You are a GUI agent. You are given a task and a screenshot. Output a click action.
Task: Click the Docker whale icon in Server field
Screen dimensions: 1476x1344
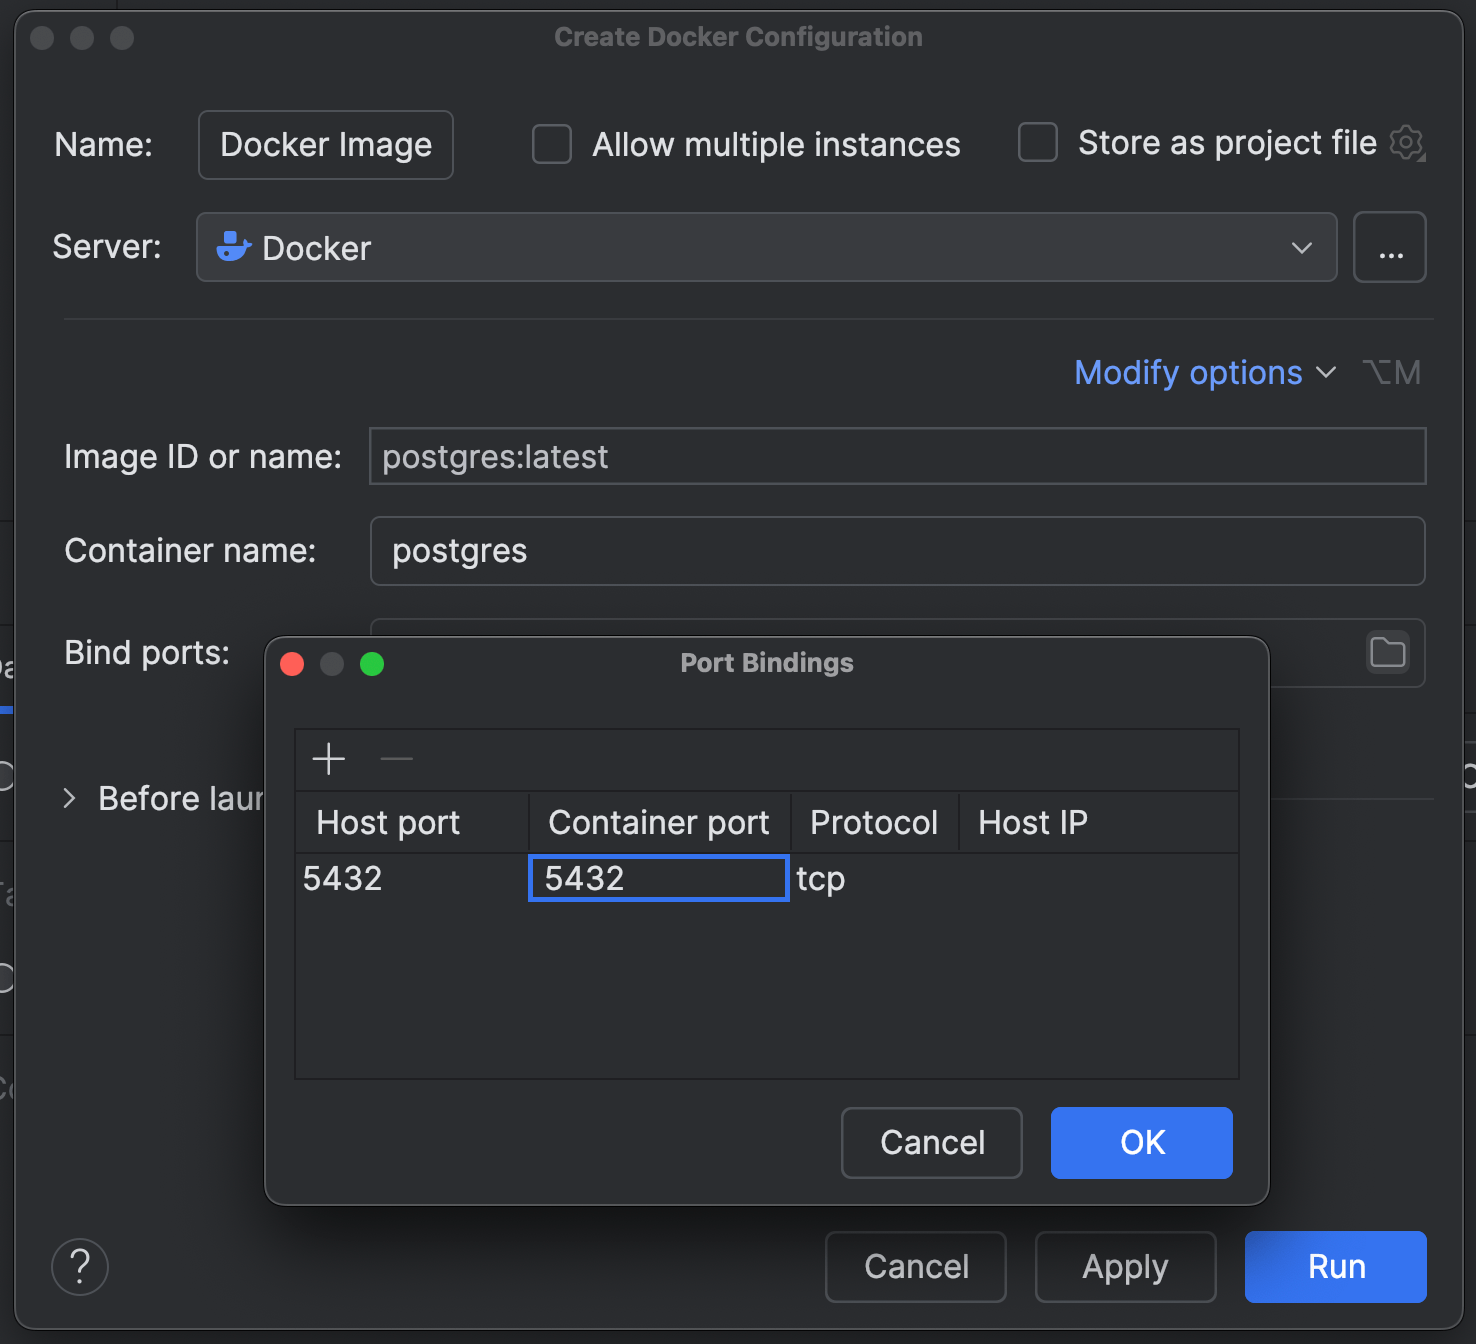pyautogui.click(x=233, y=247)
